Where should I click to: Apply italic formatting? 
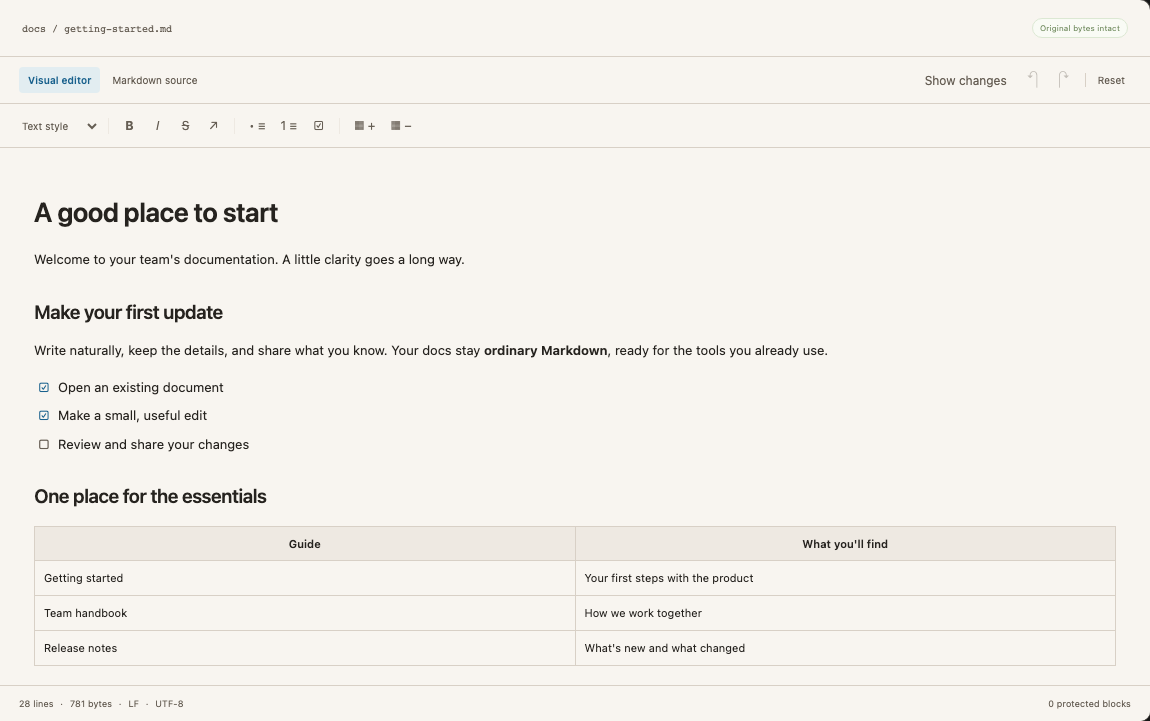[x=157, y=126]
